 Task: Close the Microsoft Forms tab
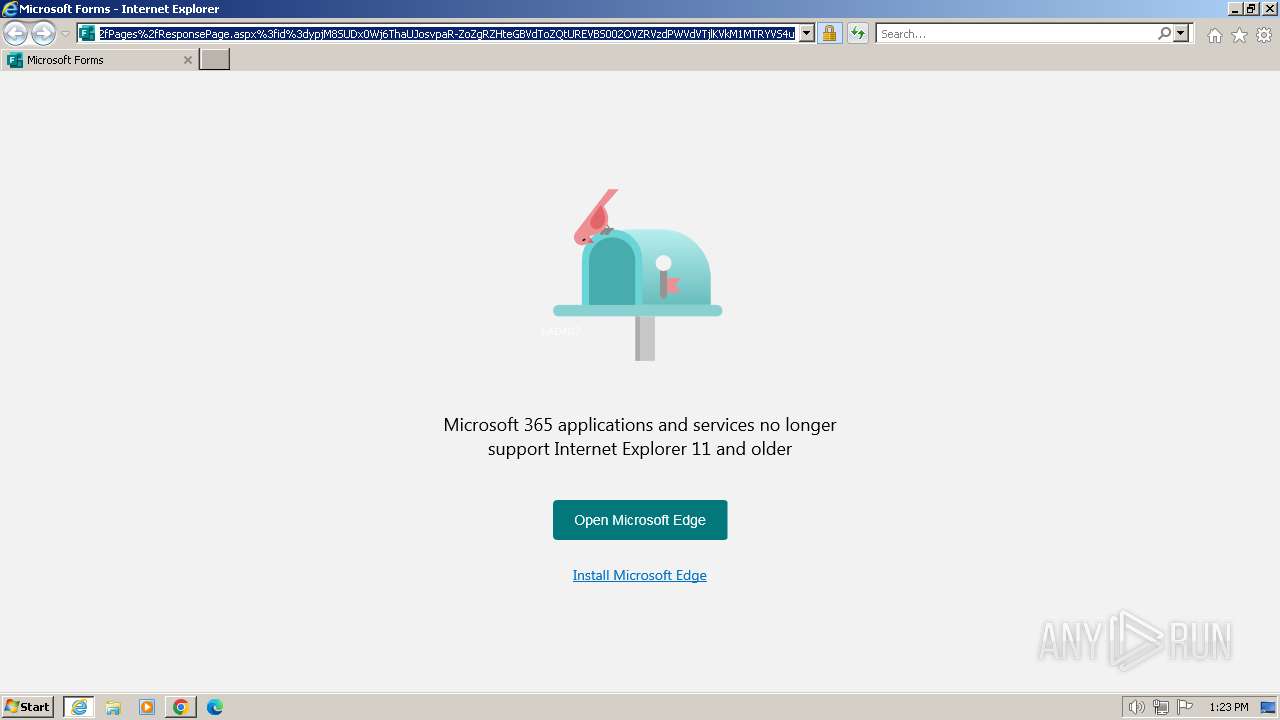[187, 60]
